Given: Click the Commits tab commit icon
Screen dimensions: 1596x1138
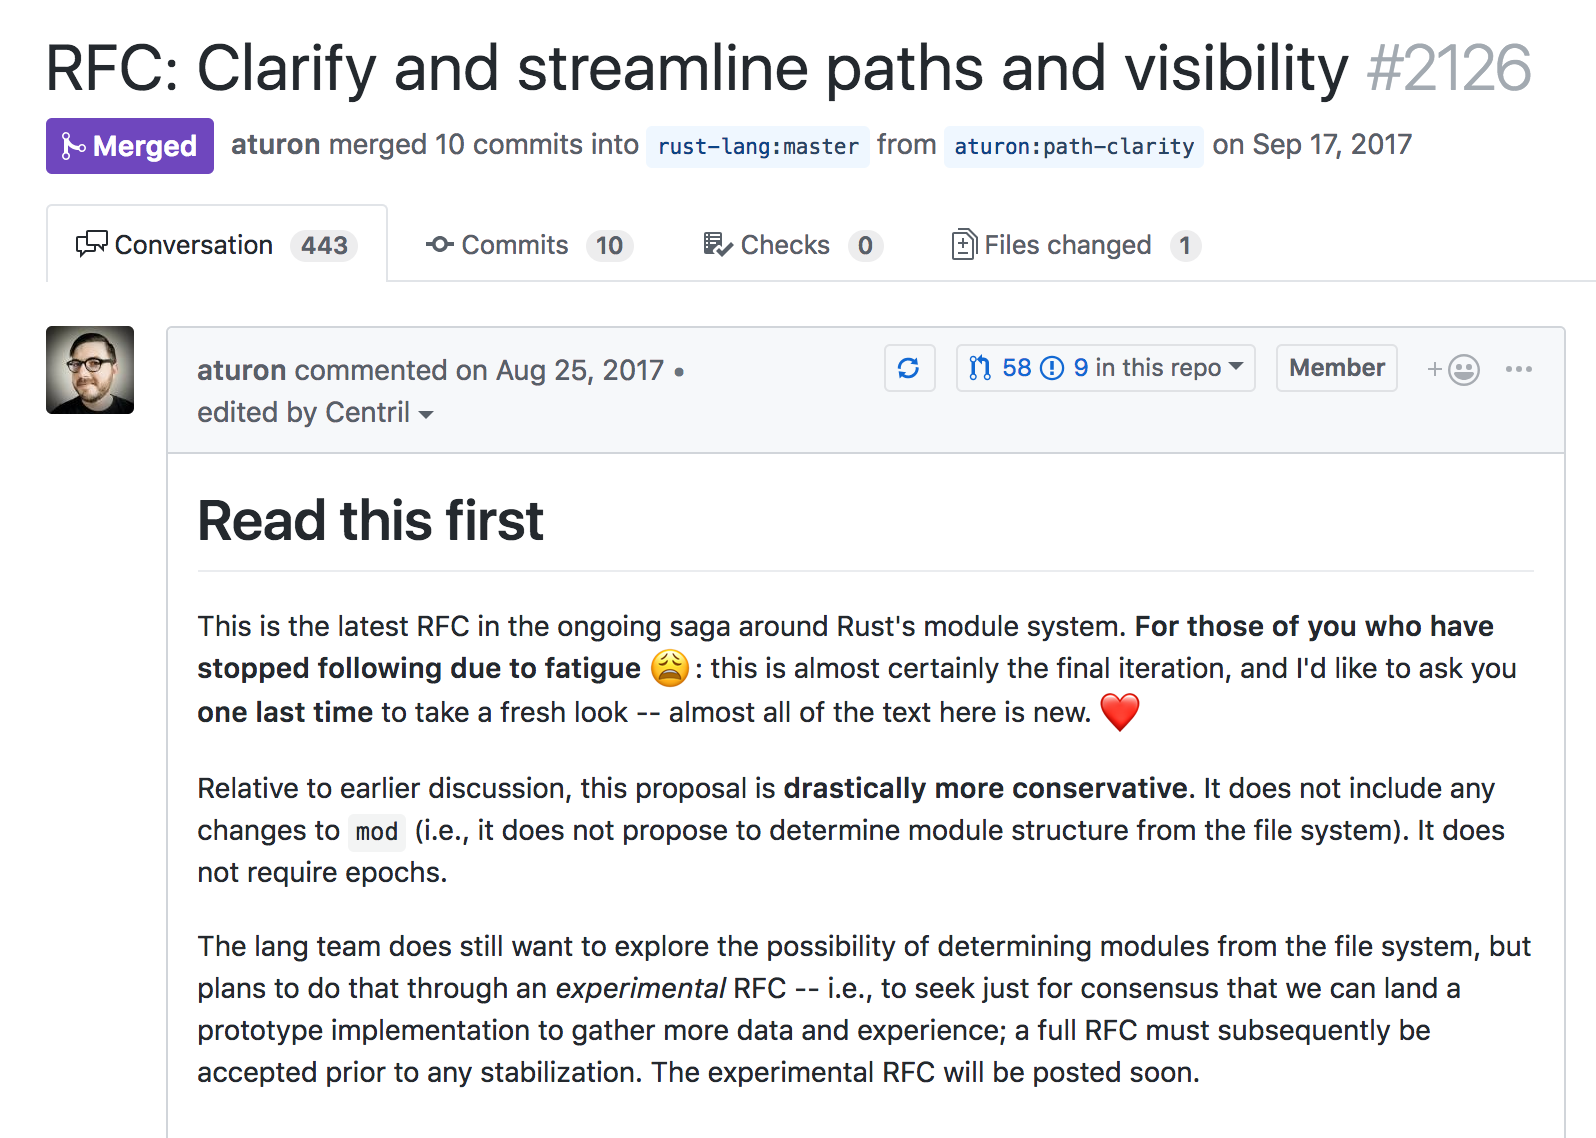Looking at the screenshot, I should pyautogui.click(x=439, y=244).
